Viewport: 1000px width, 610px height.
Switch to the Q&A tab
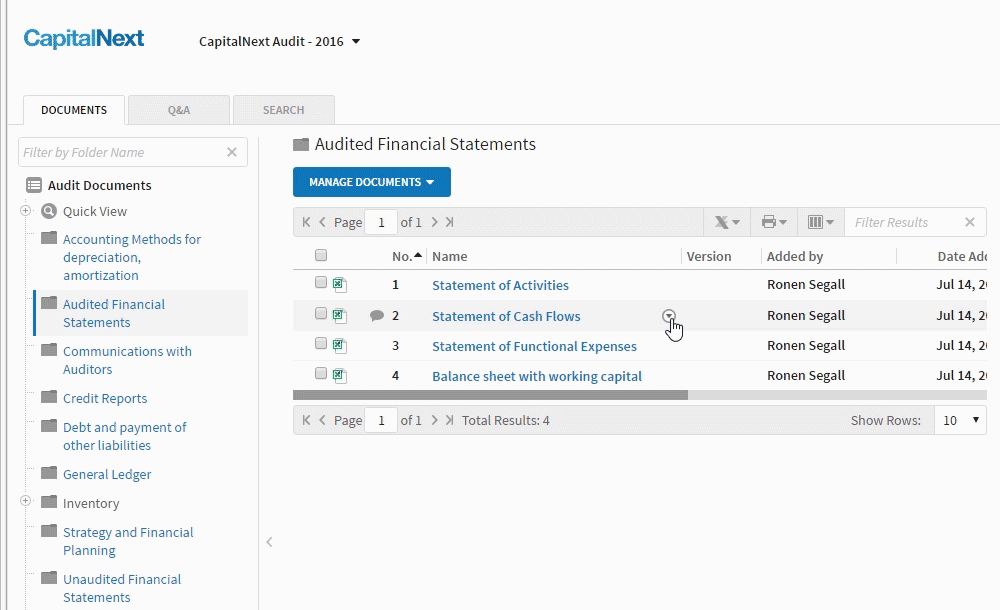[x=179, y=110]
